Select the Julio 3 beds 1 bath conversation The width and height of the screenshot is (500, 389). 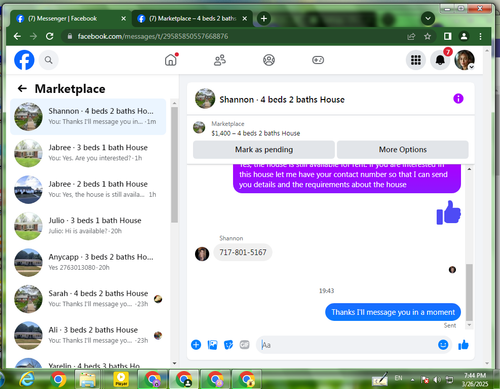pyautogui.click(x=88, y=226)
